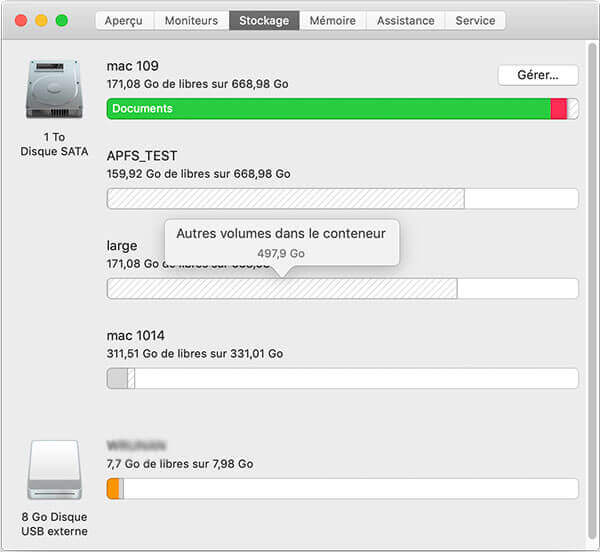This screenshot has width=600, height=552.
Task: Click the vertical scrollbar on the right
Action: tap(592, 291)
